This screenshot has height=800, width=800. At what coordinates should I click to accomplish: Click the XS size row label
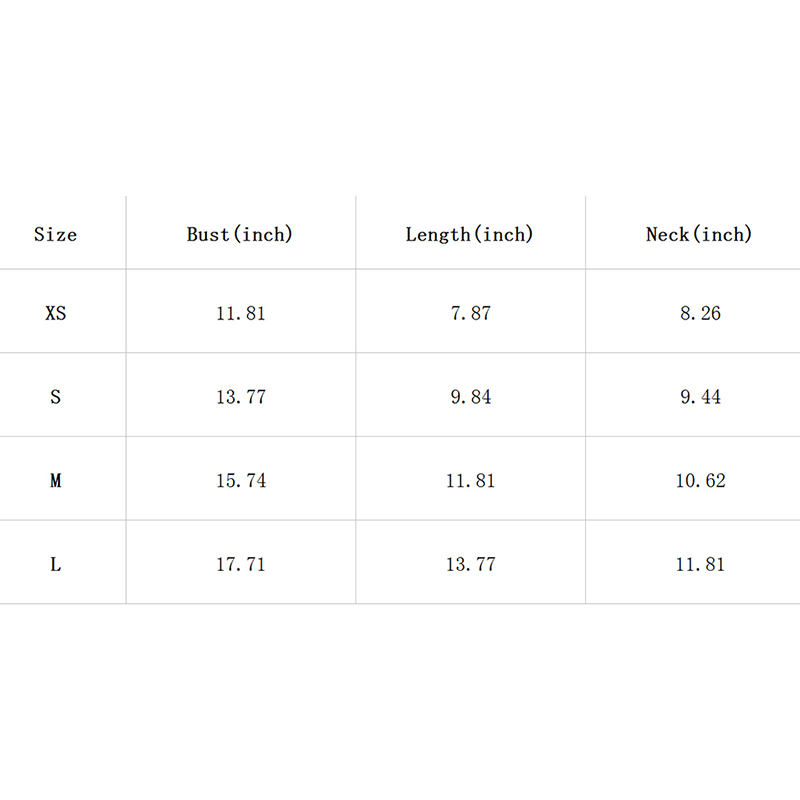coord(55,313)
